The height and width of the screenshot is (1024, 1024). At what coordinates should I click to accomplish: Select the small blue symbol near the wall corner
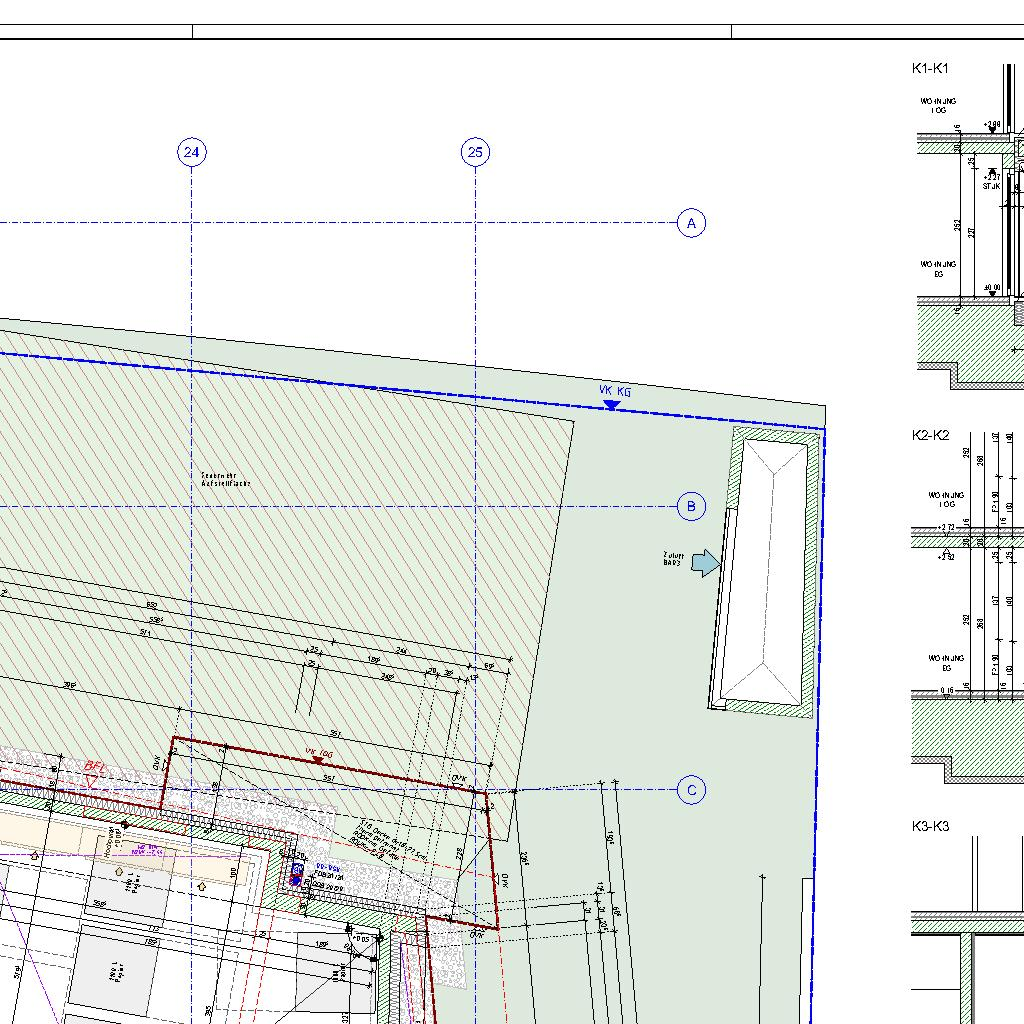pyautogui.click(x=295, y=878)
